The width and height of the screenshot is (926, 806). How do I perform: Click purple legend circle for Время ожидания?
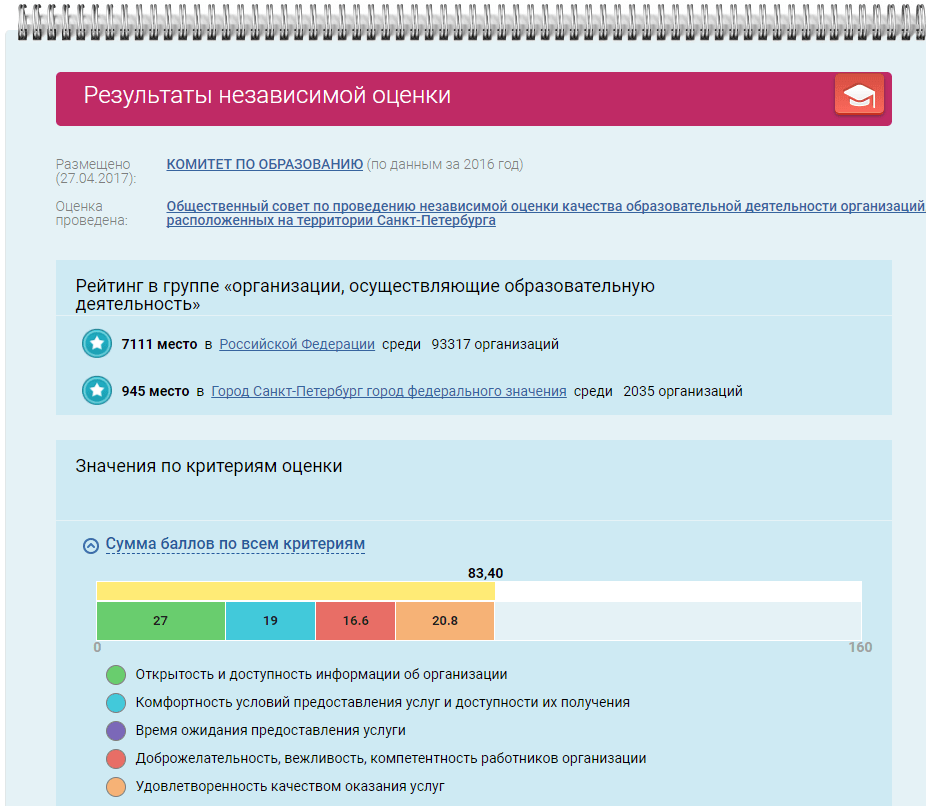click(x=116, y=731)
